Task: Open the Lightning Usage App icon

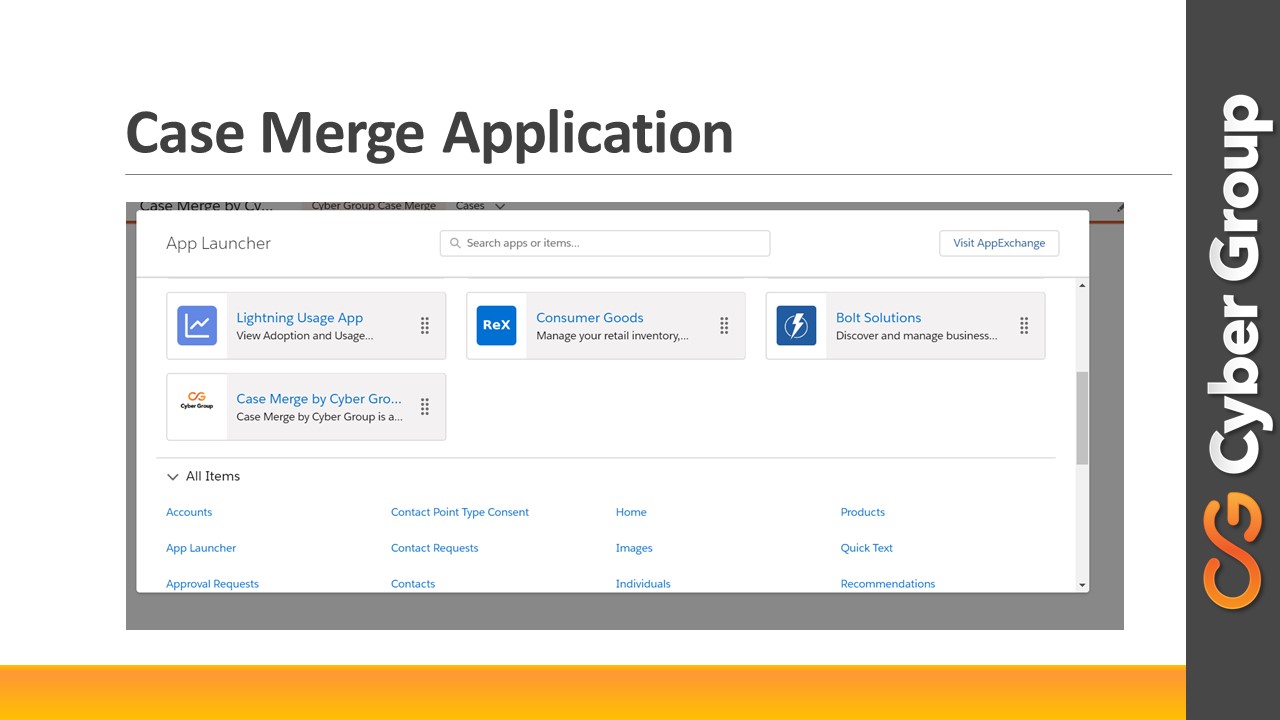Action: tap(197, 325)
